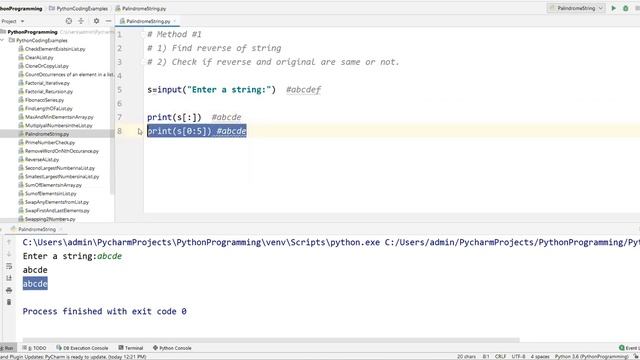Place cursor on line 5 s=input code
The width and height of the screenshot is (640, 360).
point(211,89)
